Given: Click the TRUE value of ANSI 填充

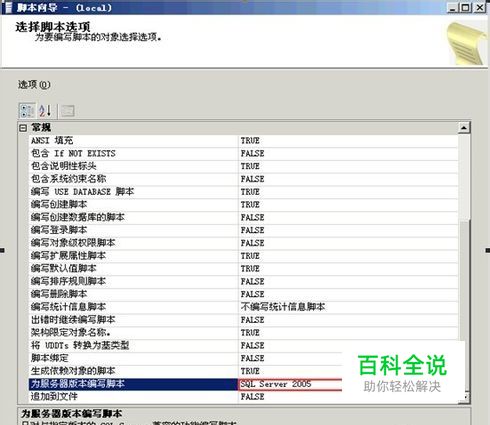Looking at the screenshot, I should click(250, 141).
